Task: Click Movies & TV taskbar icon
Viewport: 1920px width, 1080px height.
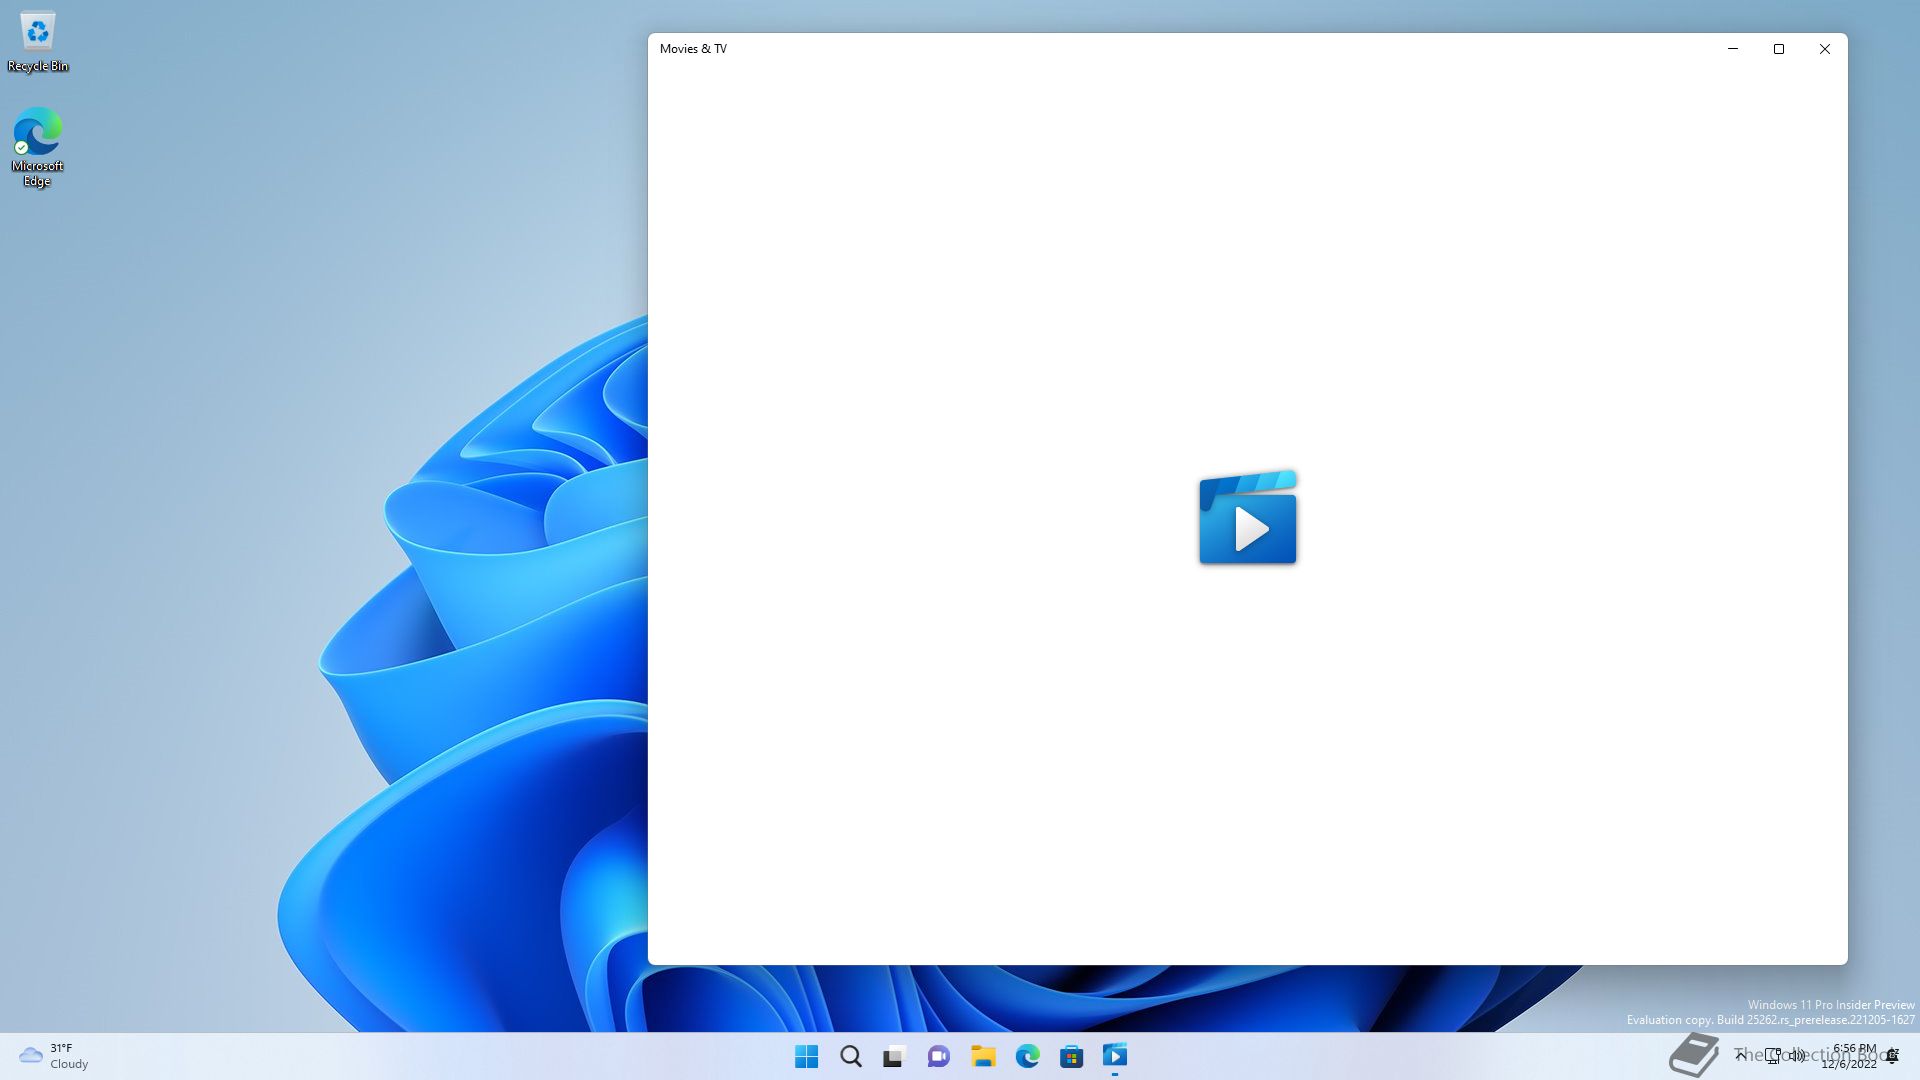Action: (1115, 1056)
